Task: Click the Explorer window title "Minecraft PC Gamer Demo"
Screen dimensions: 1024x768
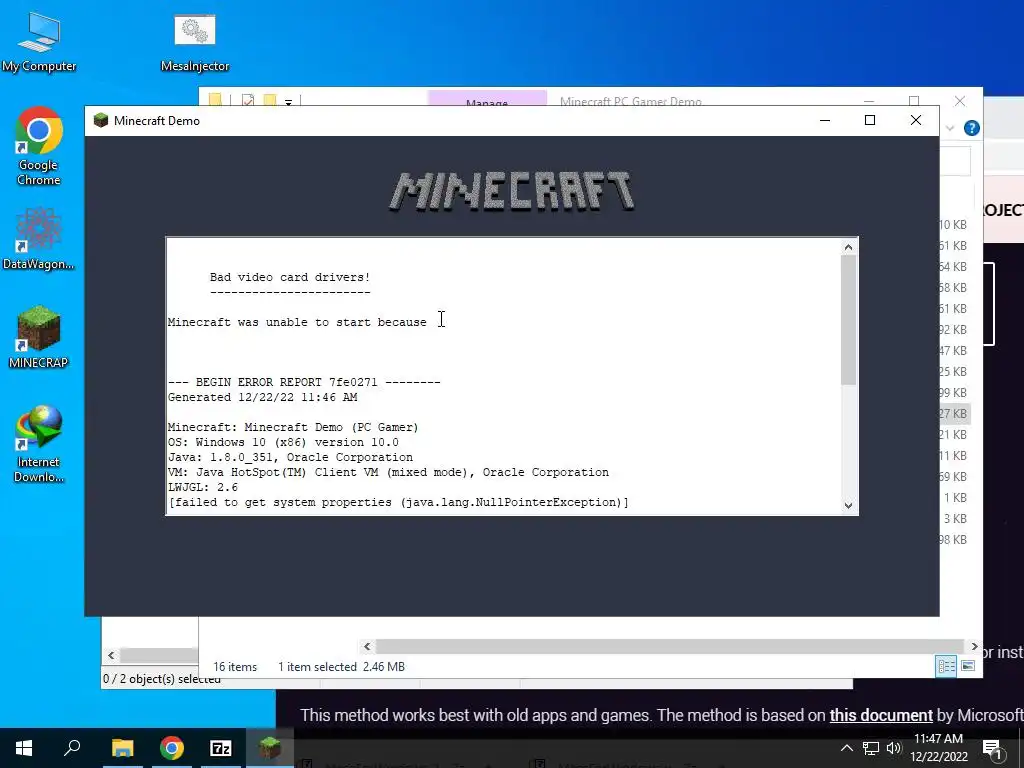Action: 631,101
